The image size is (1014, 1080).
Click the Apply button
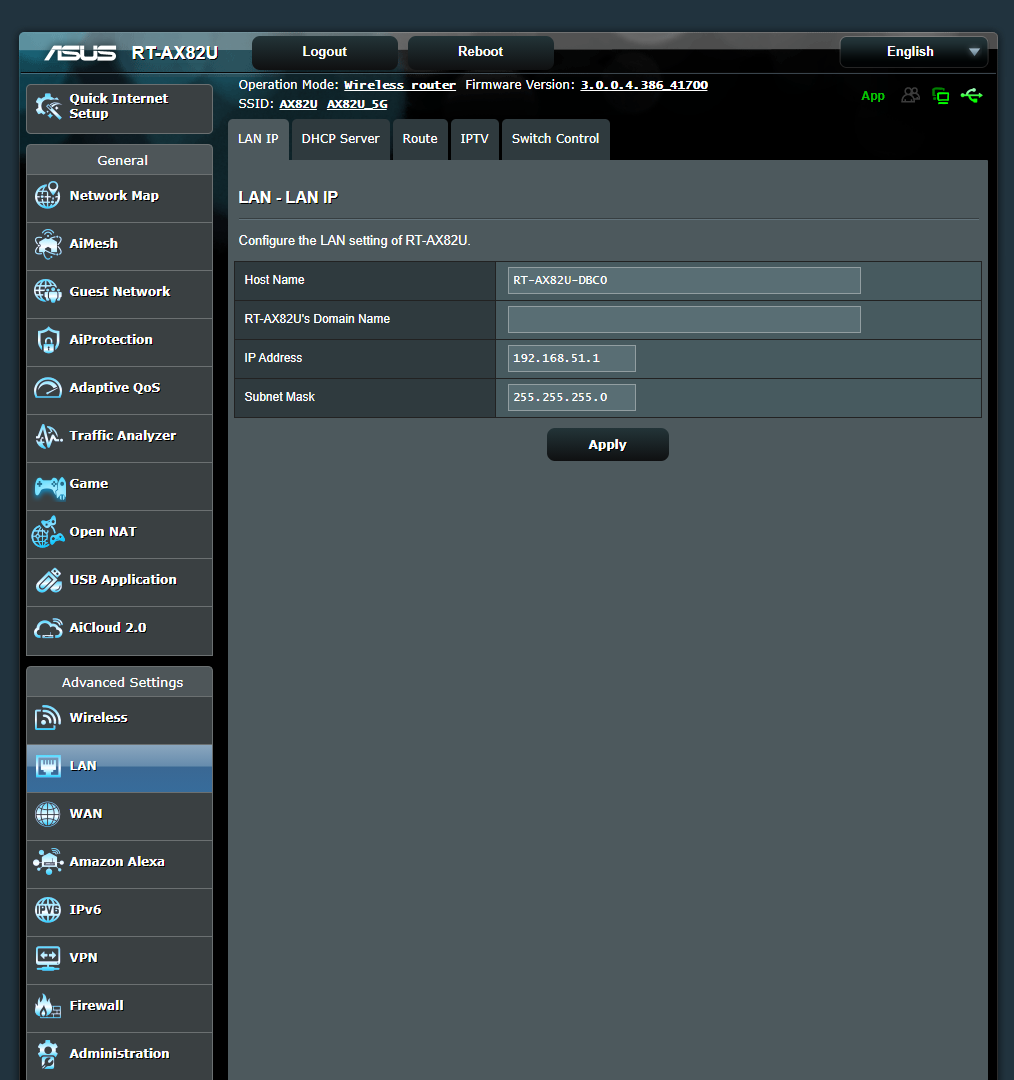point(608,445)
